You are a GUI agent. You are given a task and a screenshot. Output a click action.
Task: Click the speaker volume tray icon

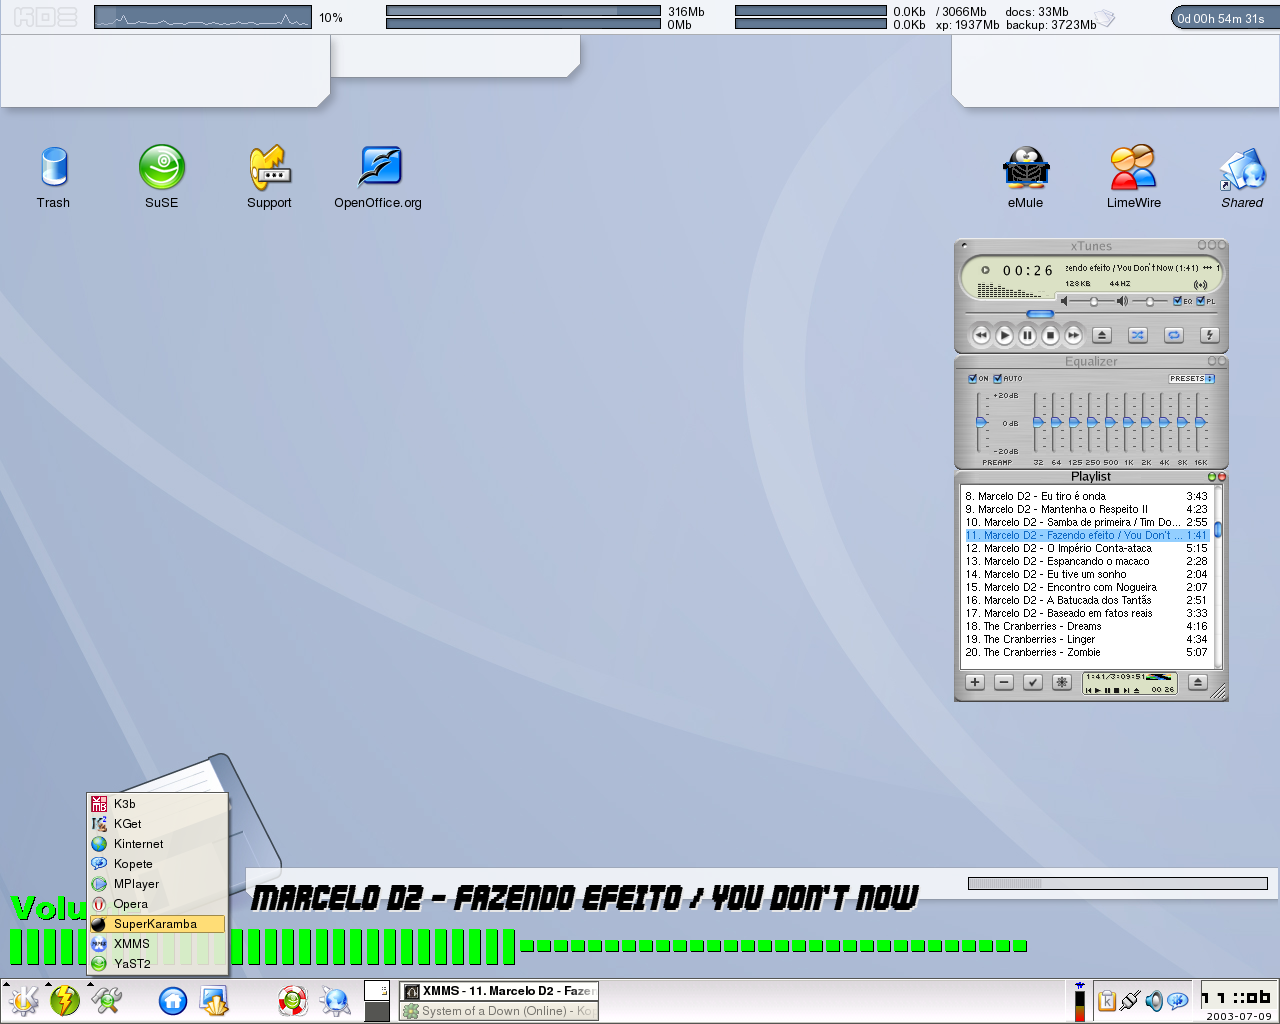click(1154, 1000)
